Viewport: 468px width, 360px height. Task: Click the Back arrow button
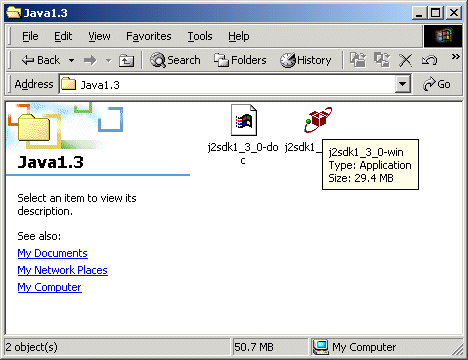40,60
